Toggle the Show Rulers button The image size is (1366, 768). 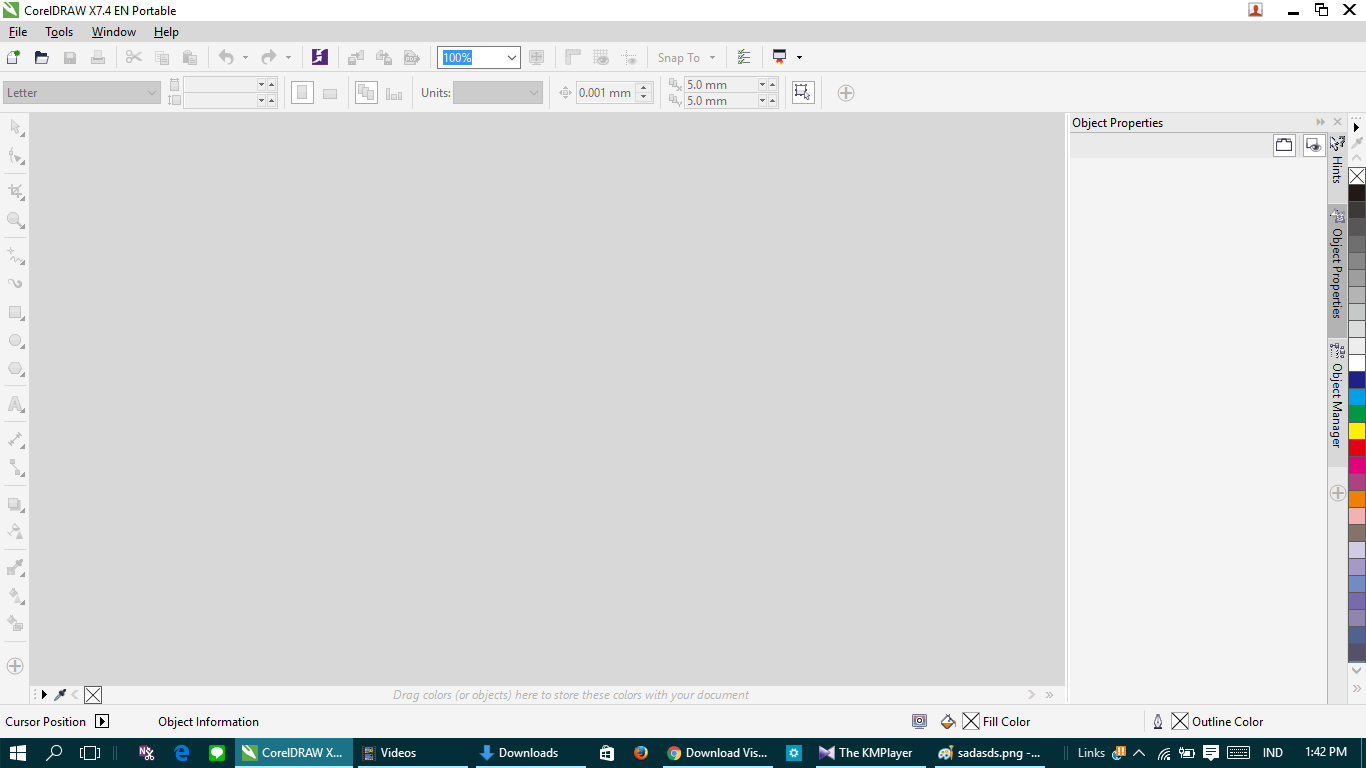pos(573,57)
